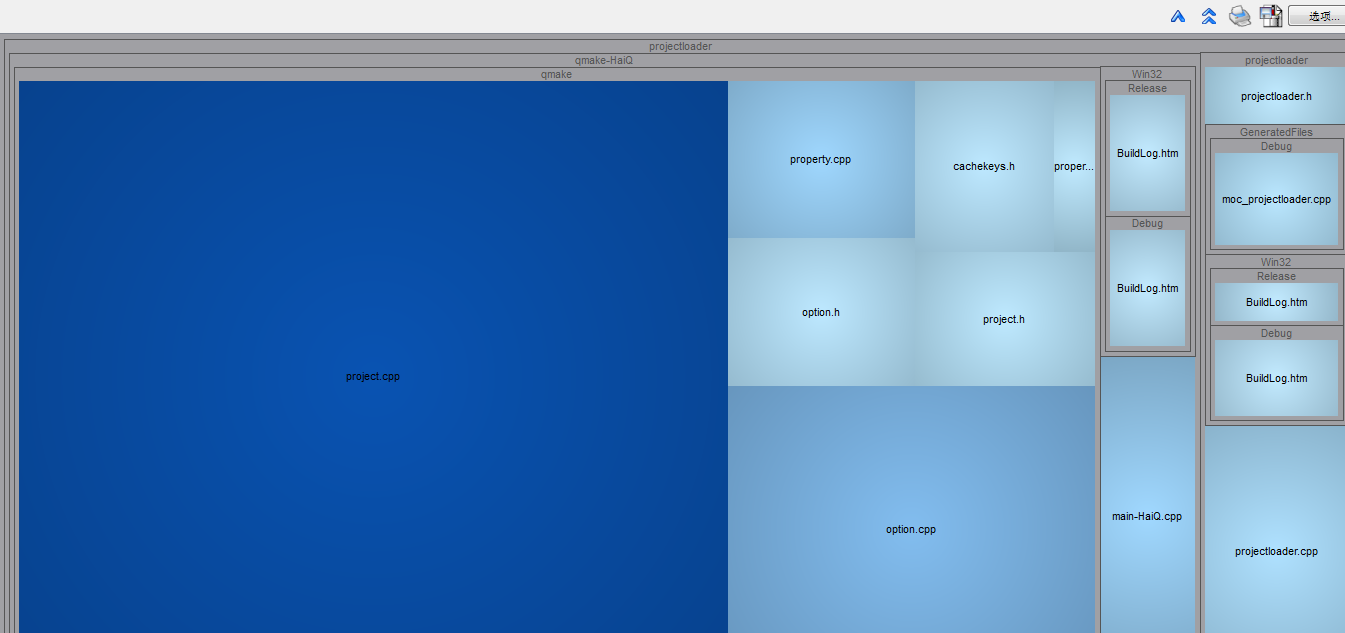The width and height of the screenshot is (1345, 633).
Task: Click the right-side projectloader subfolder header
Action: click(x=1276, y=60)
